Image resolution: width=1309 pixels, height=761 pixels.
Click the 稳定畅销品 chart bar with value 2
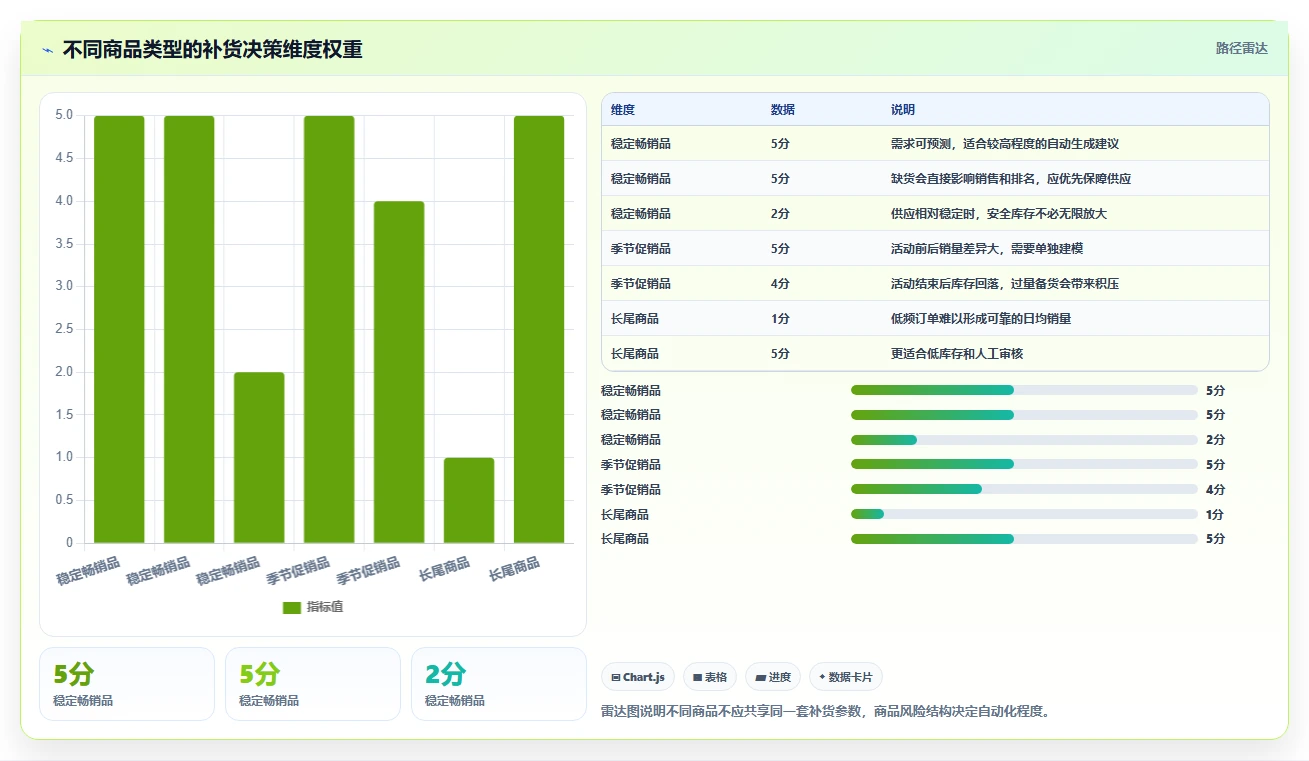259,458
